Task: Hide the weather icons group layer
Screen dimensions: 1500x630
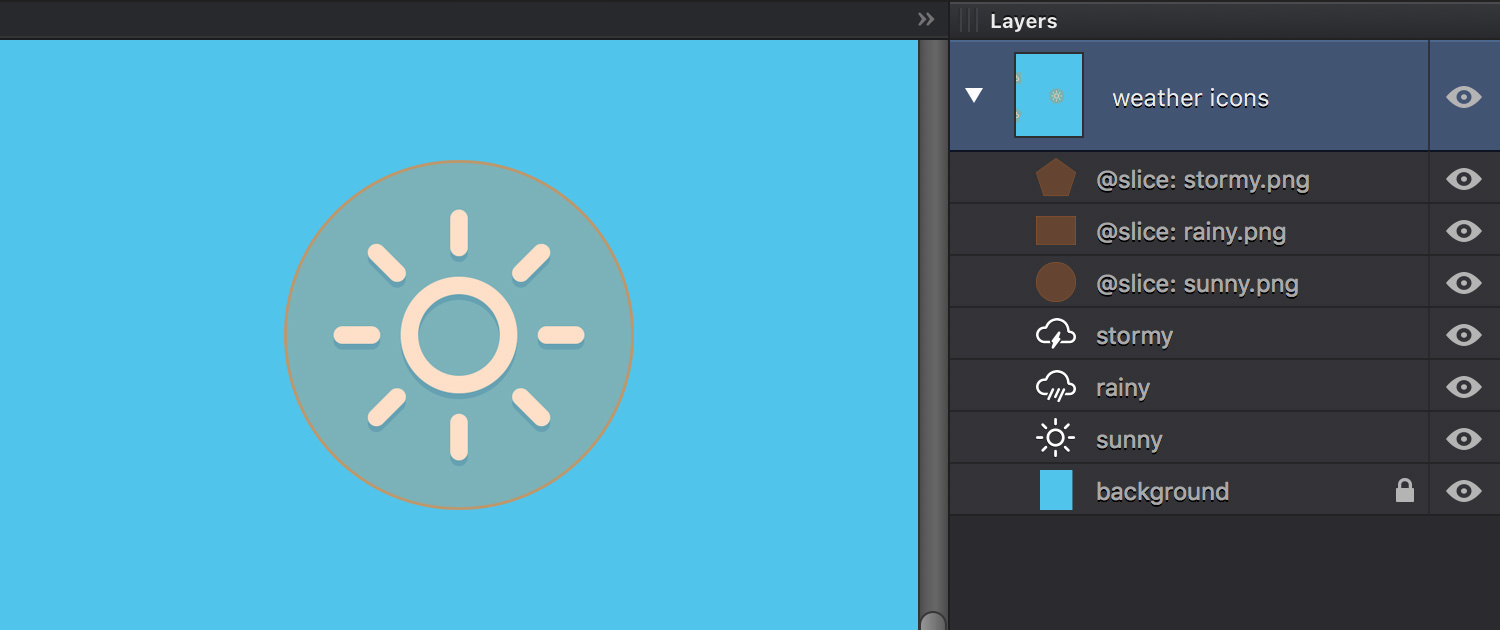Action: (x=1464, y=97)
